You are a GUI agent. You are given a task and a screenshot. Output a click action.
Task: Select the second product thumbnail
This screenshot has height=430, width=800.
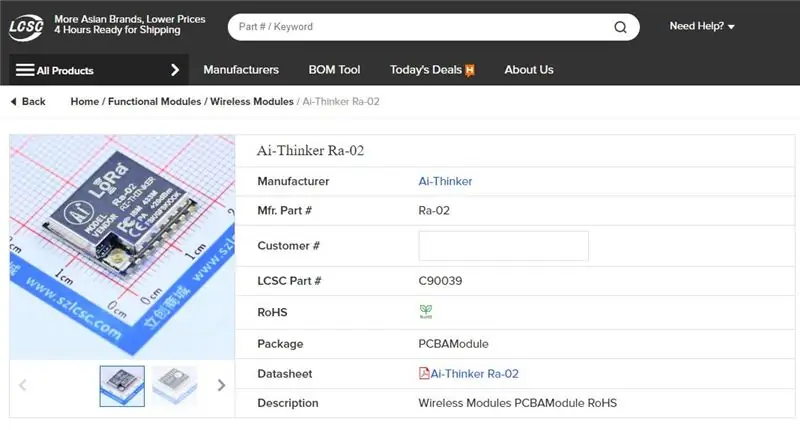[174, 386]
